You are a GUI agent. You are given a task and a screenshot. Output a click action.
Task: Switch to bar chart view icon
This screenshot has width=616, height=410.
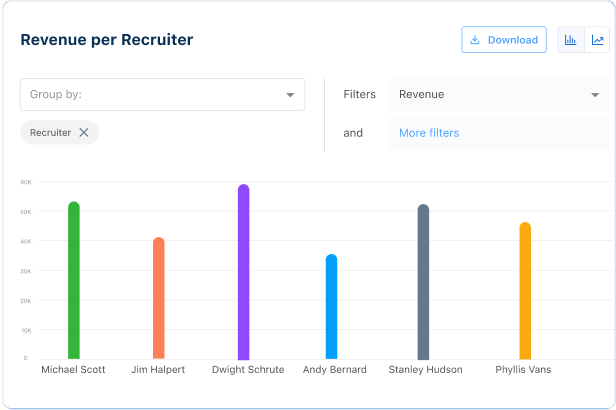pos(571,40)
